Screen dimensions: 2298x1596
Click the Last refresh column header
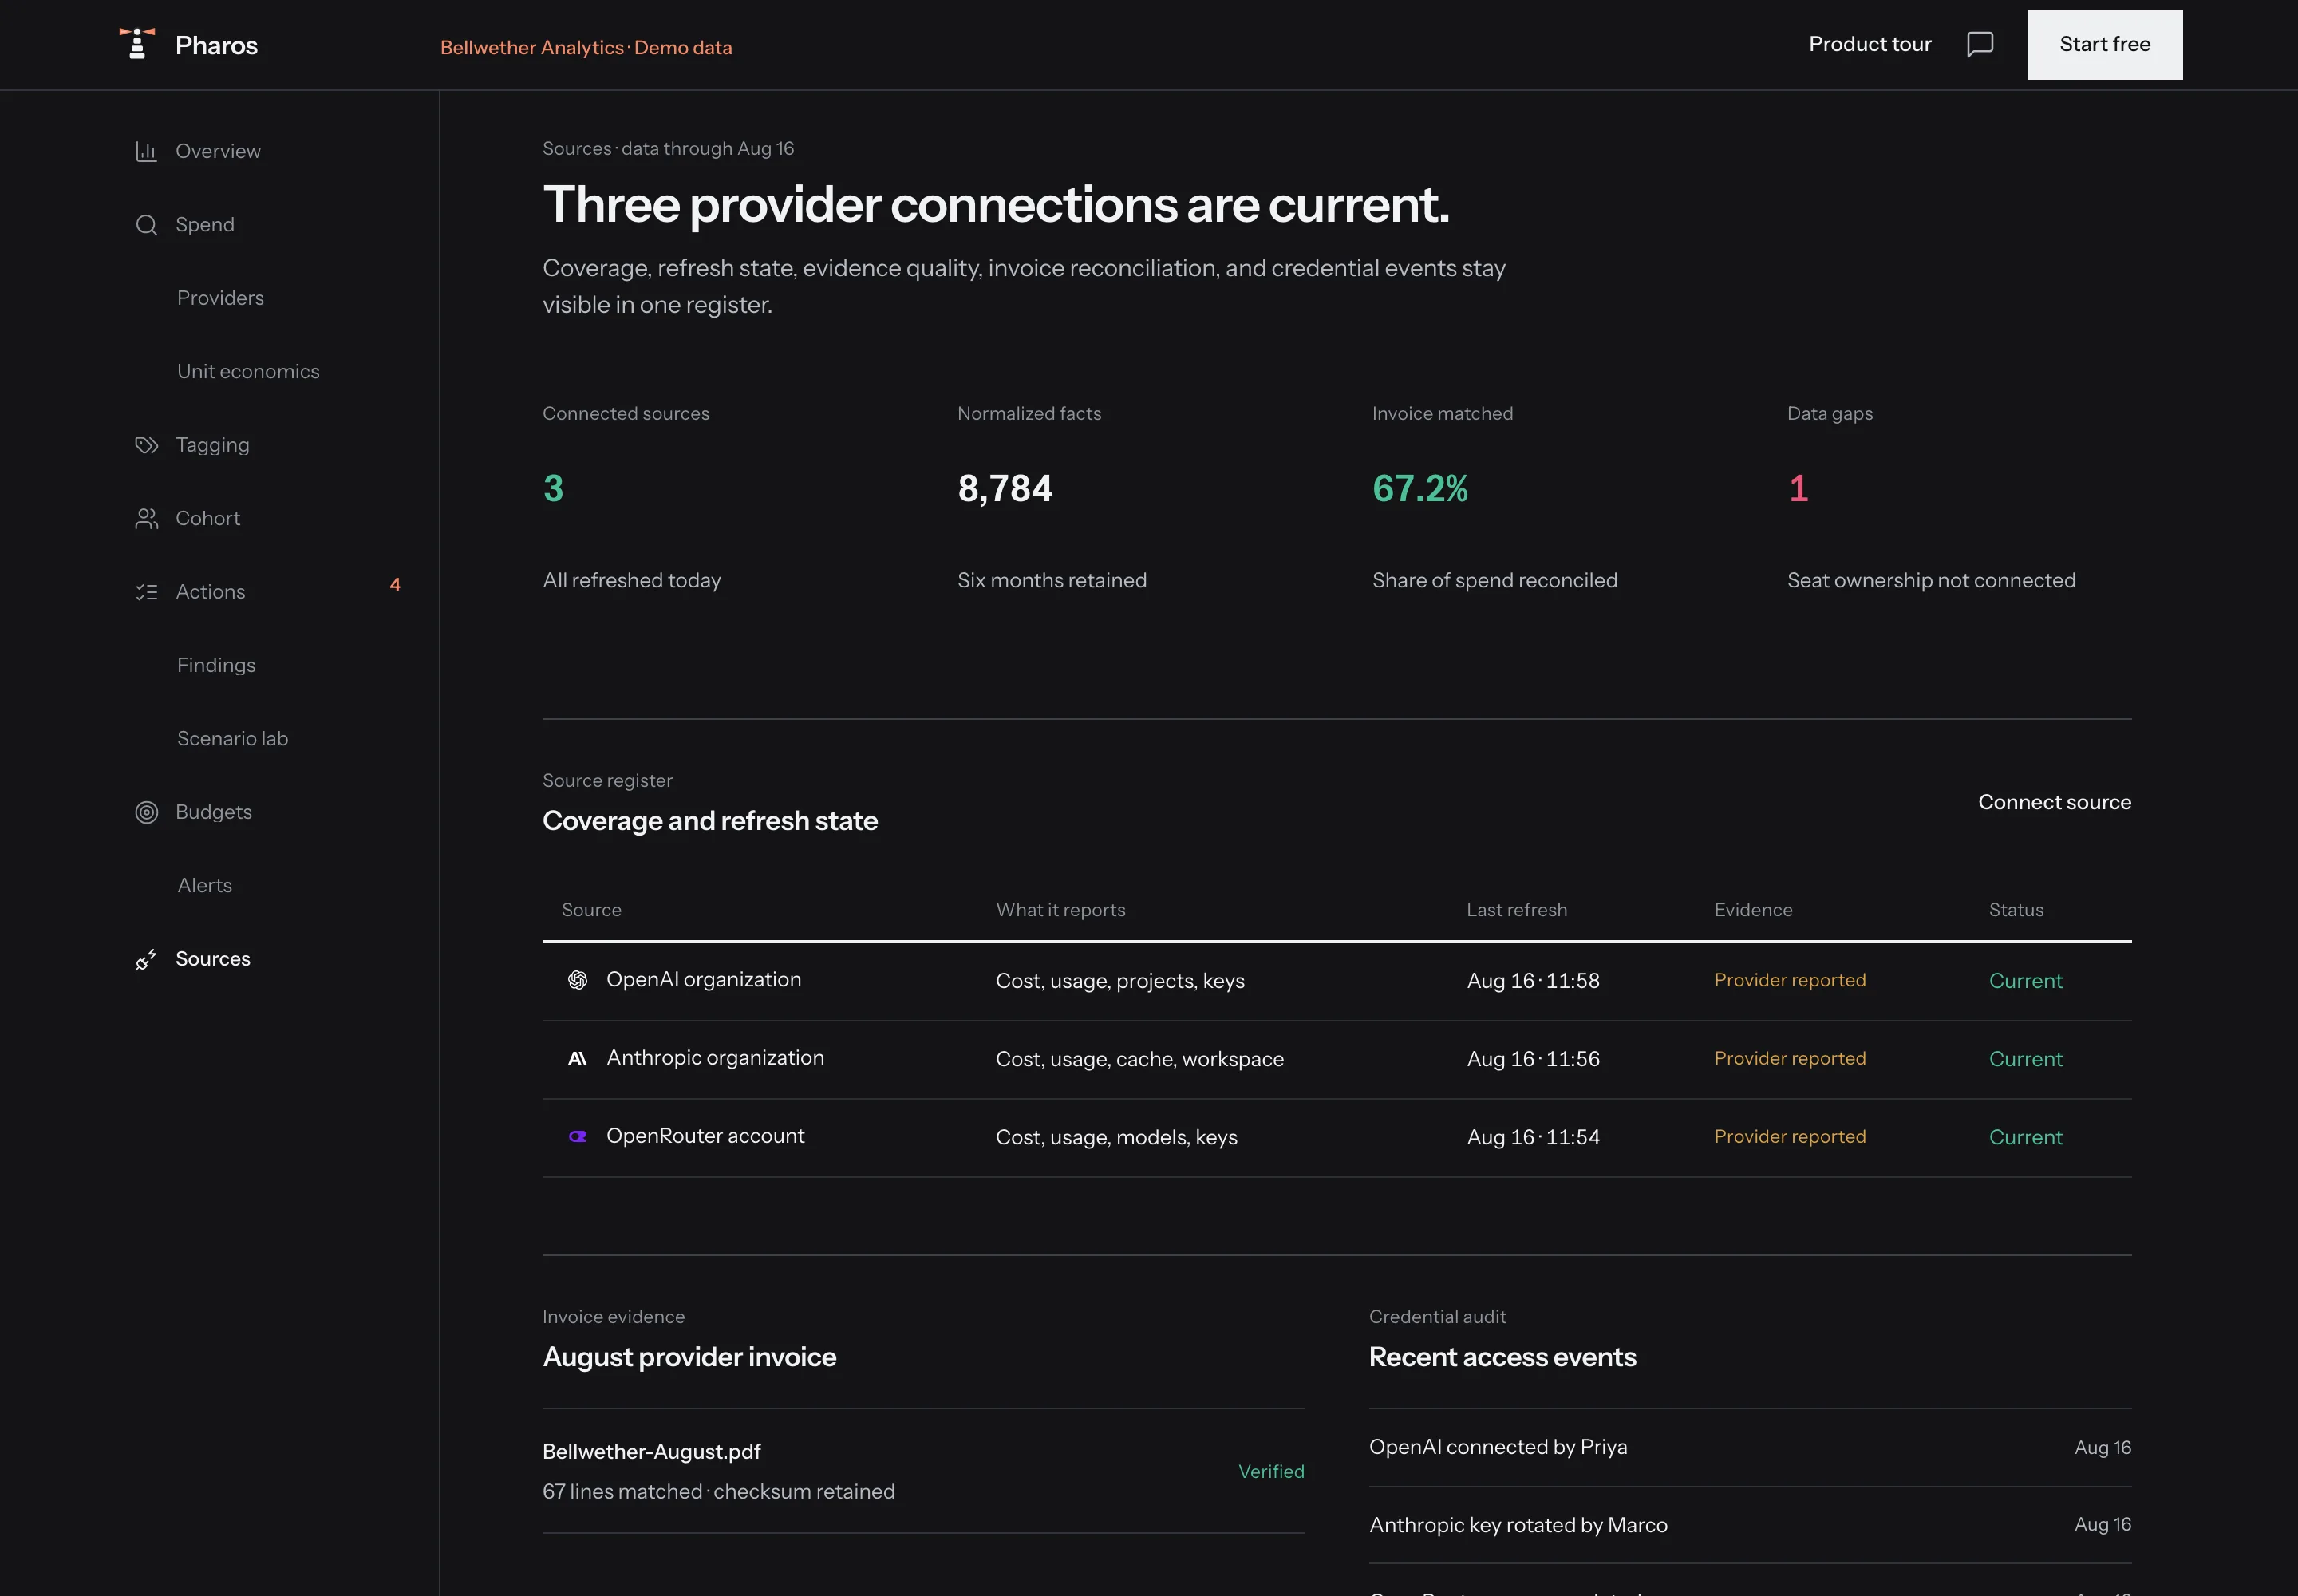tap(1516, 910)
